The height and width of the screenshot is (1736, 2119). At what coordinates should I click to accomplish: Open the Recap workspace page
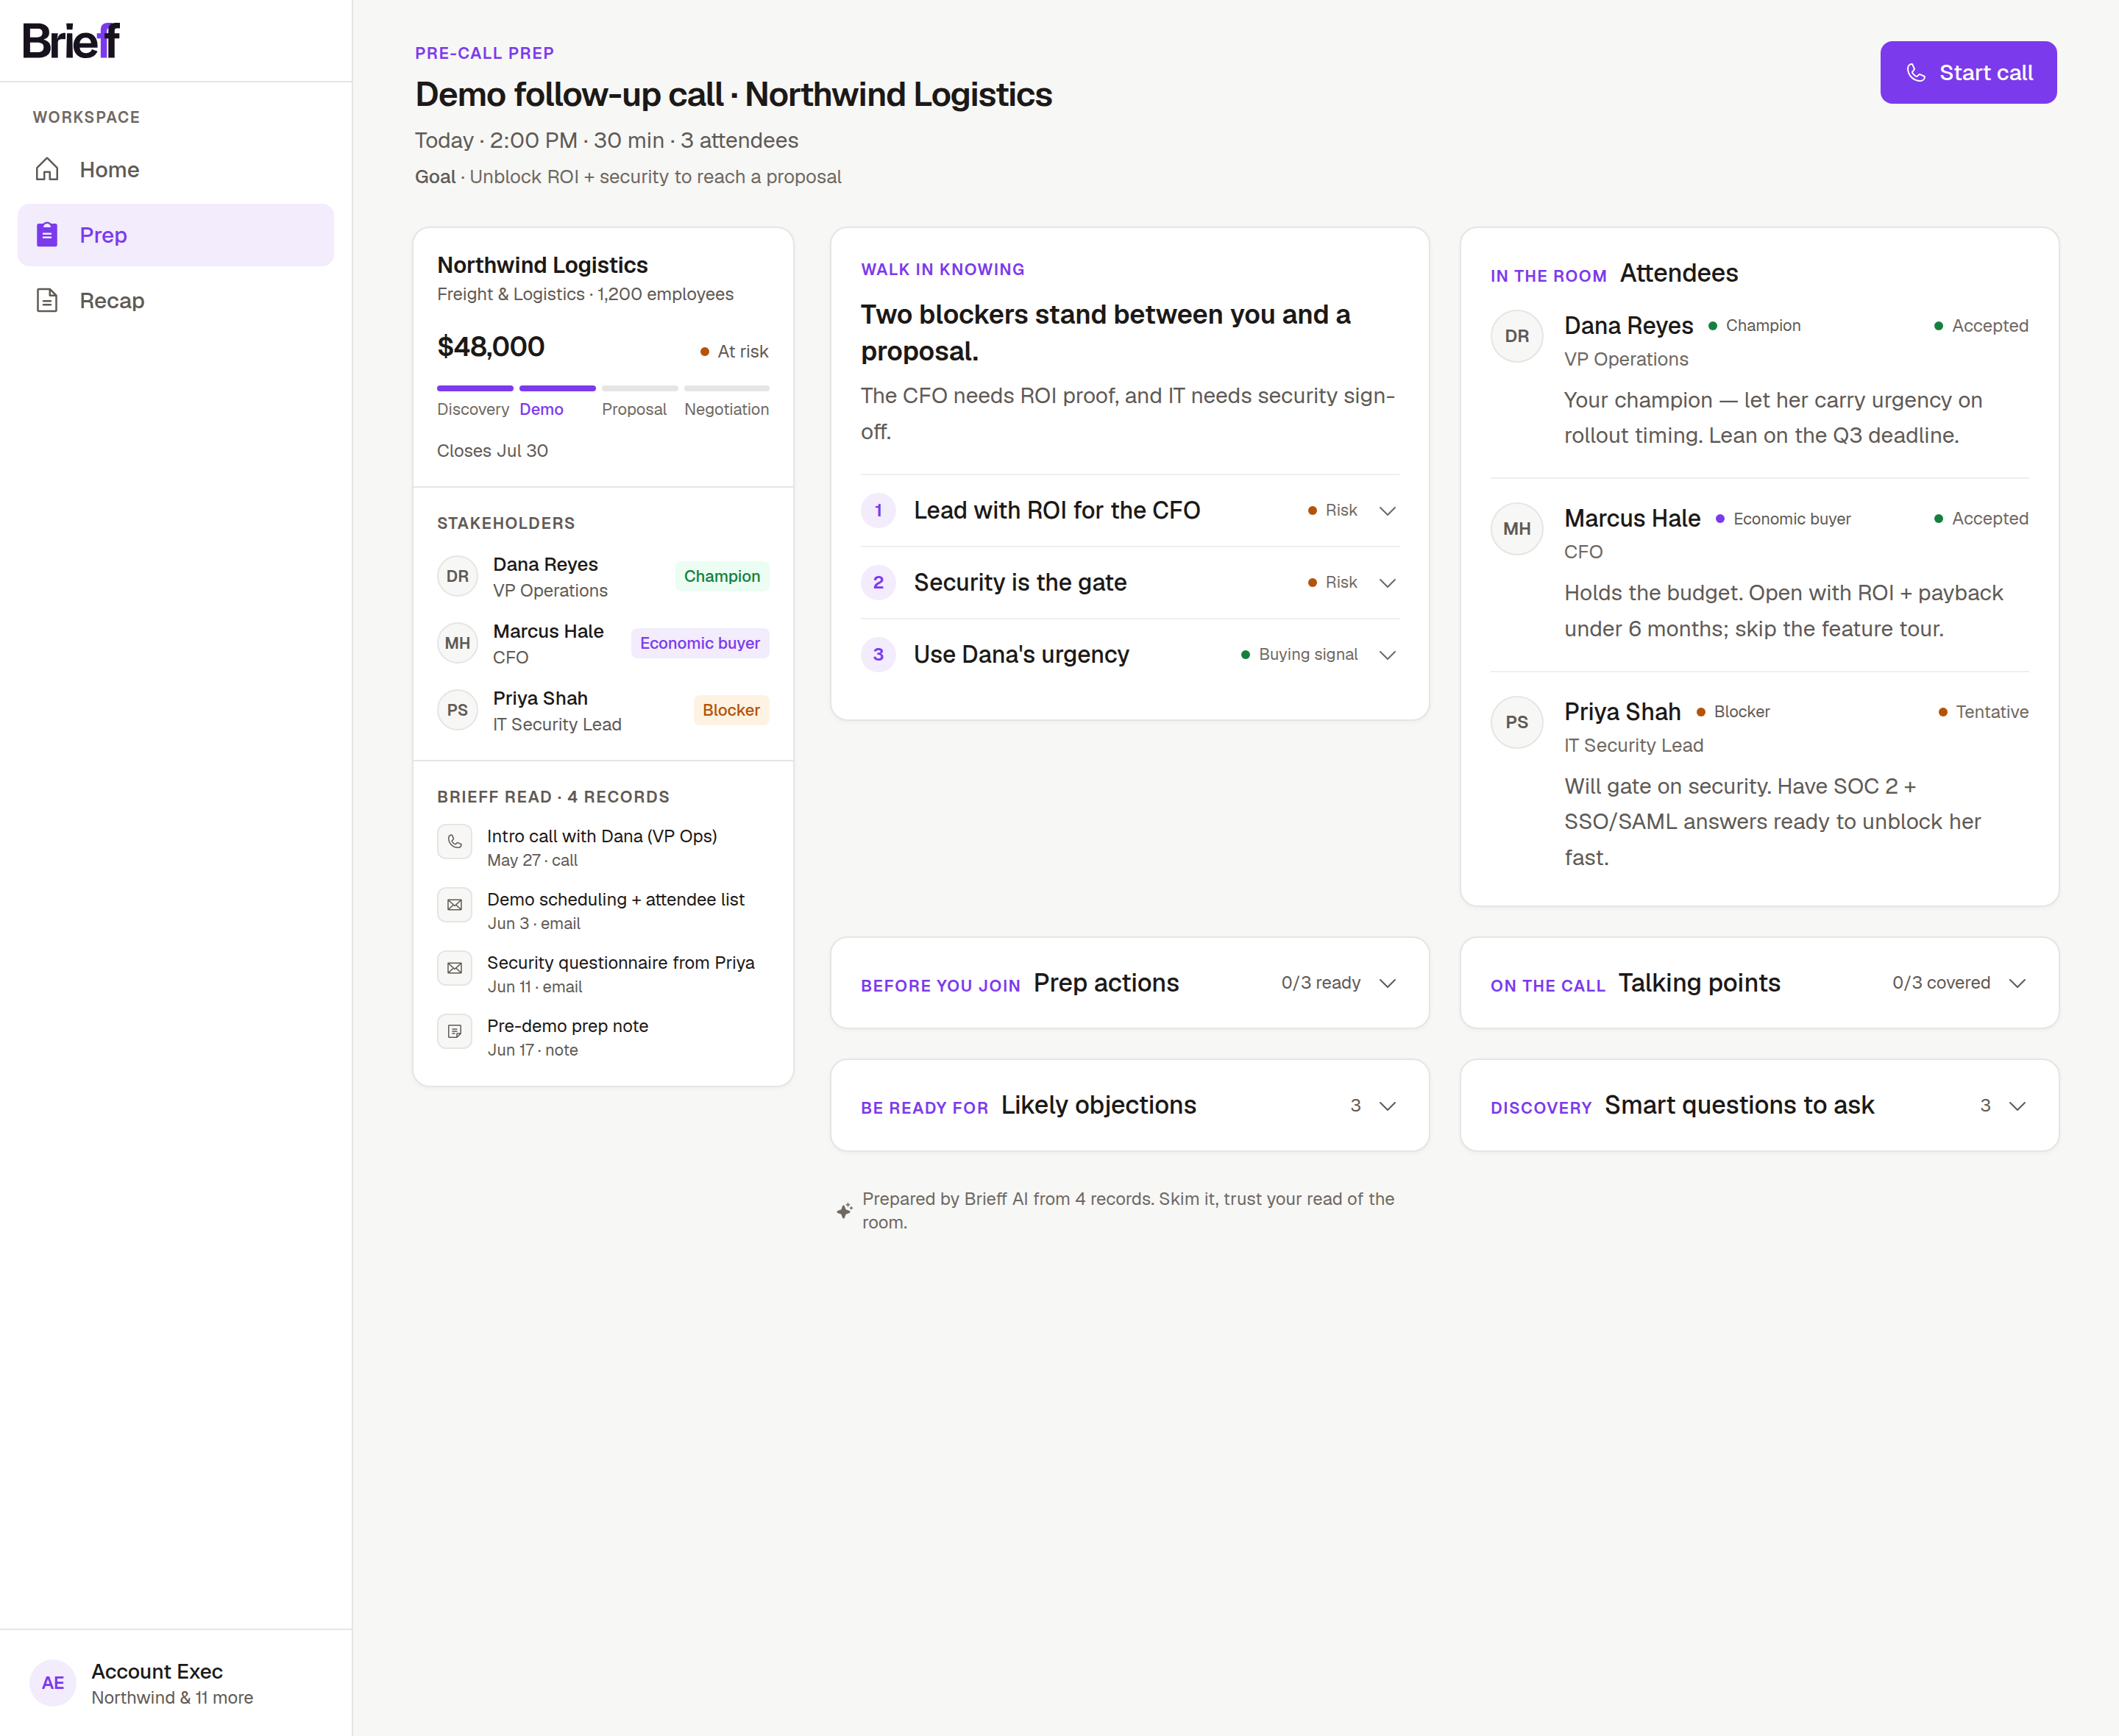(176, 300)
